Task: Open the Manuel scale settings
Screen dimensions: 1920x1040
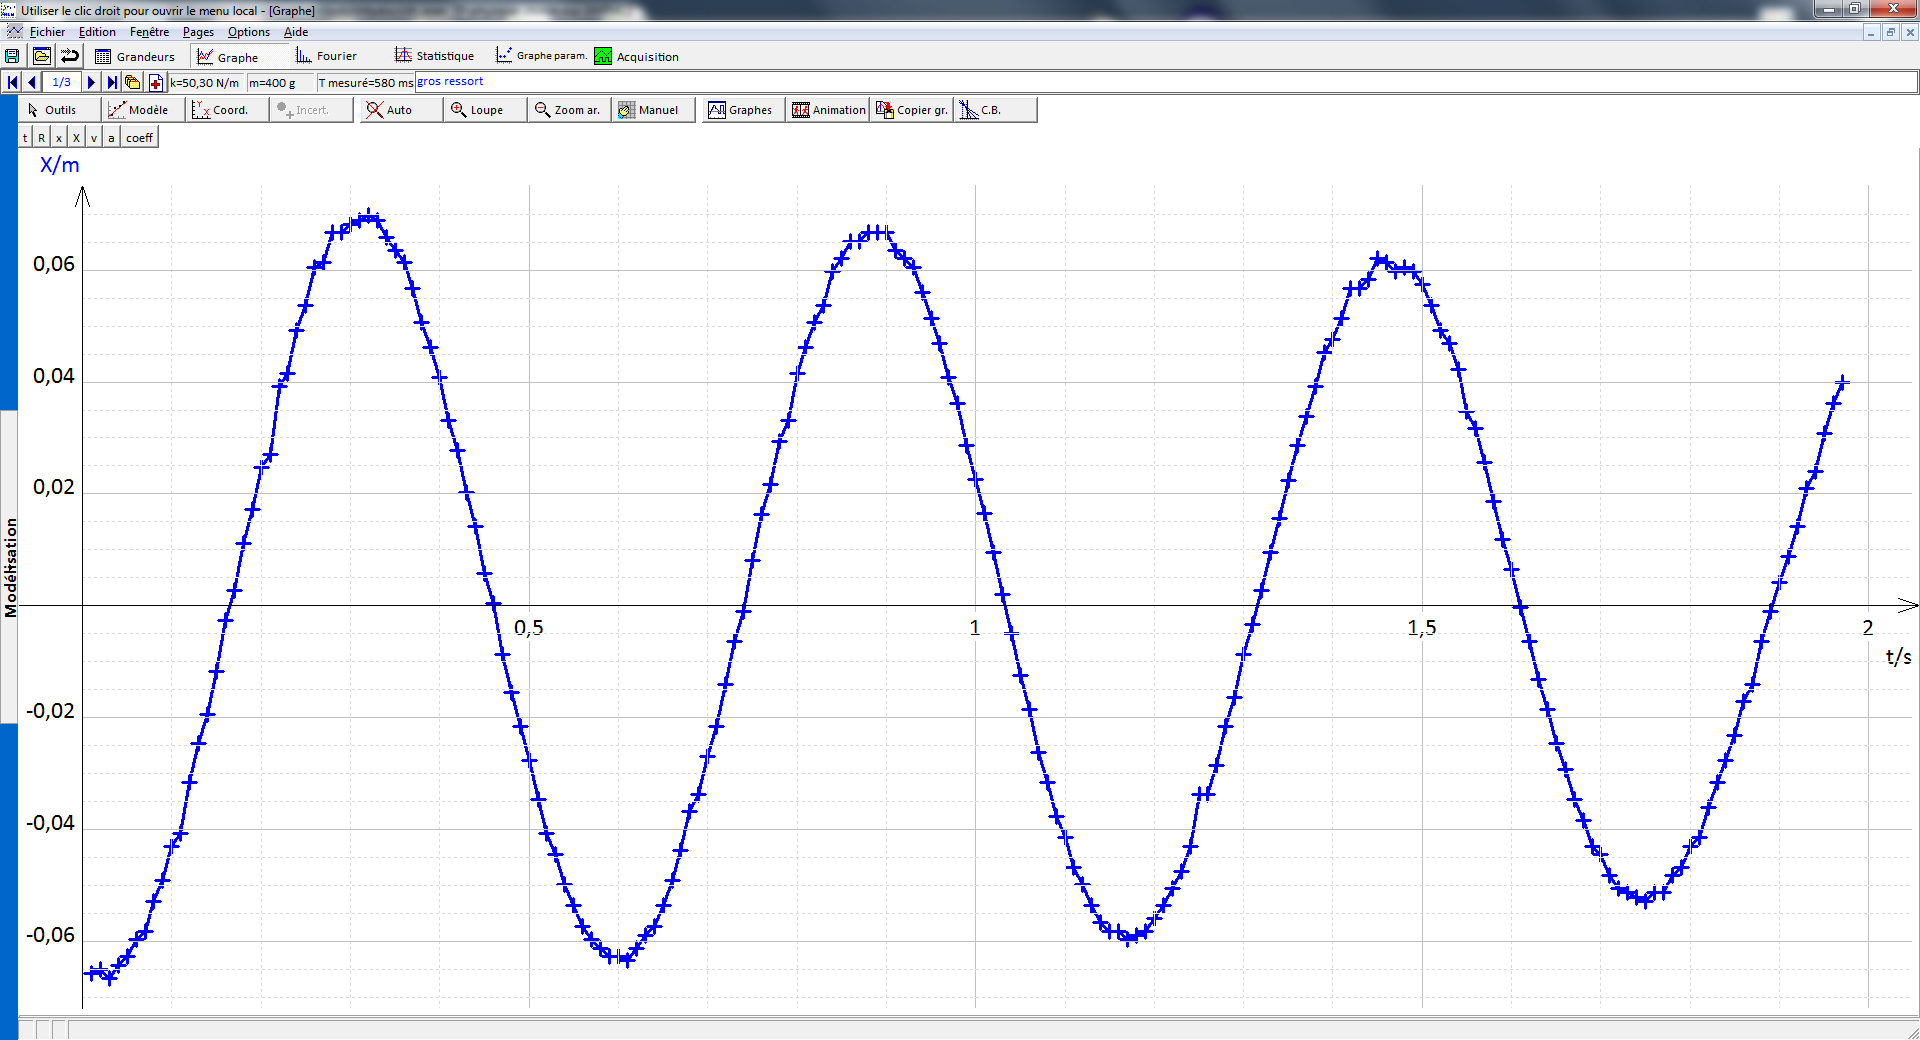Action: [653, 110]
